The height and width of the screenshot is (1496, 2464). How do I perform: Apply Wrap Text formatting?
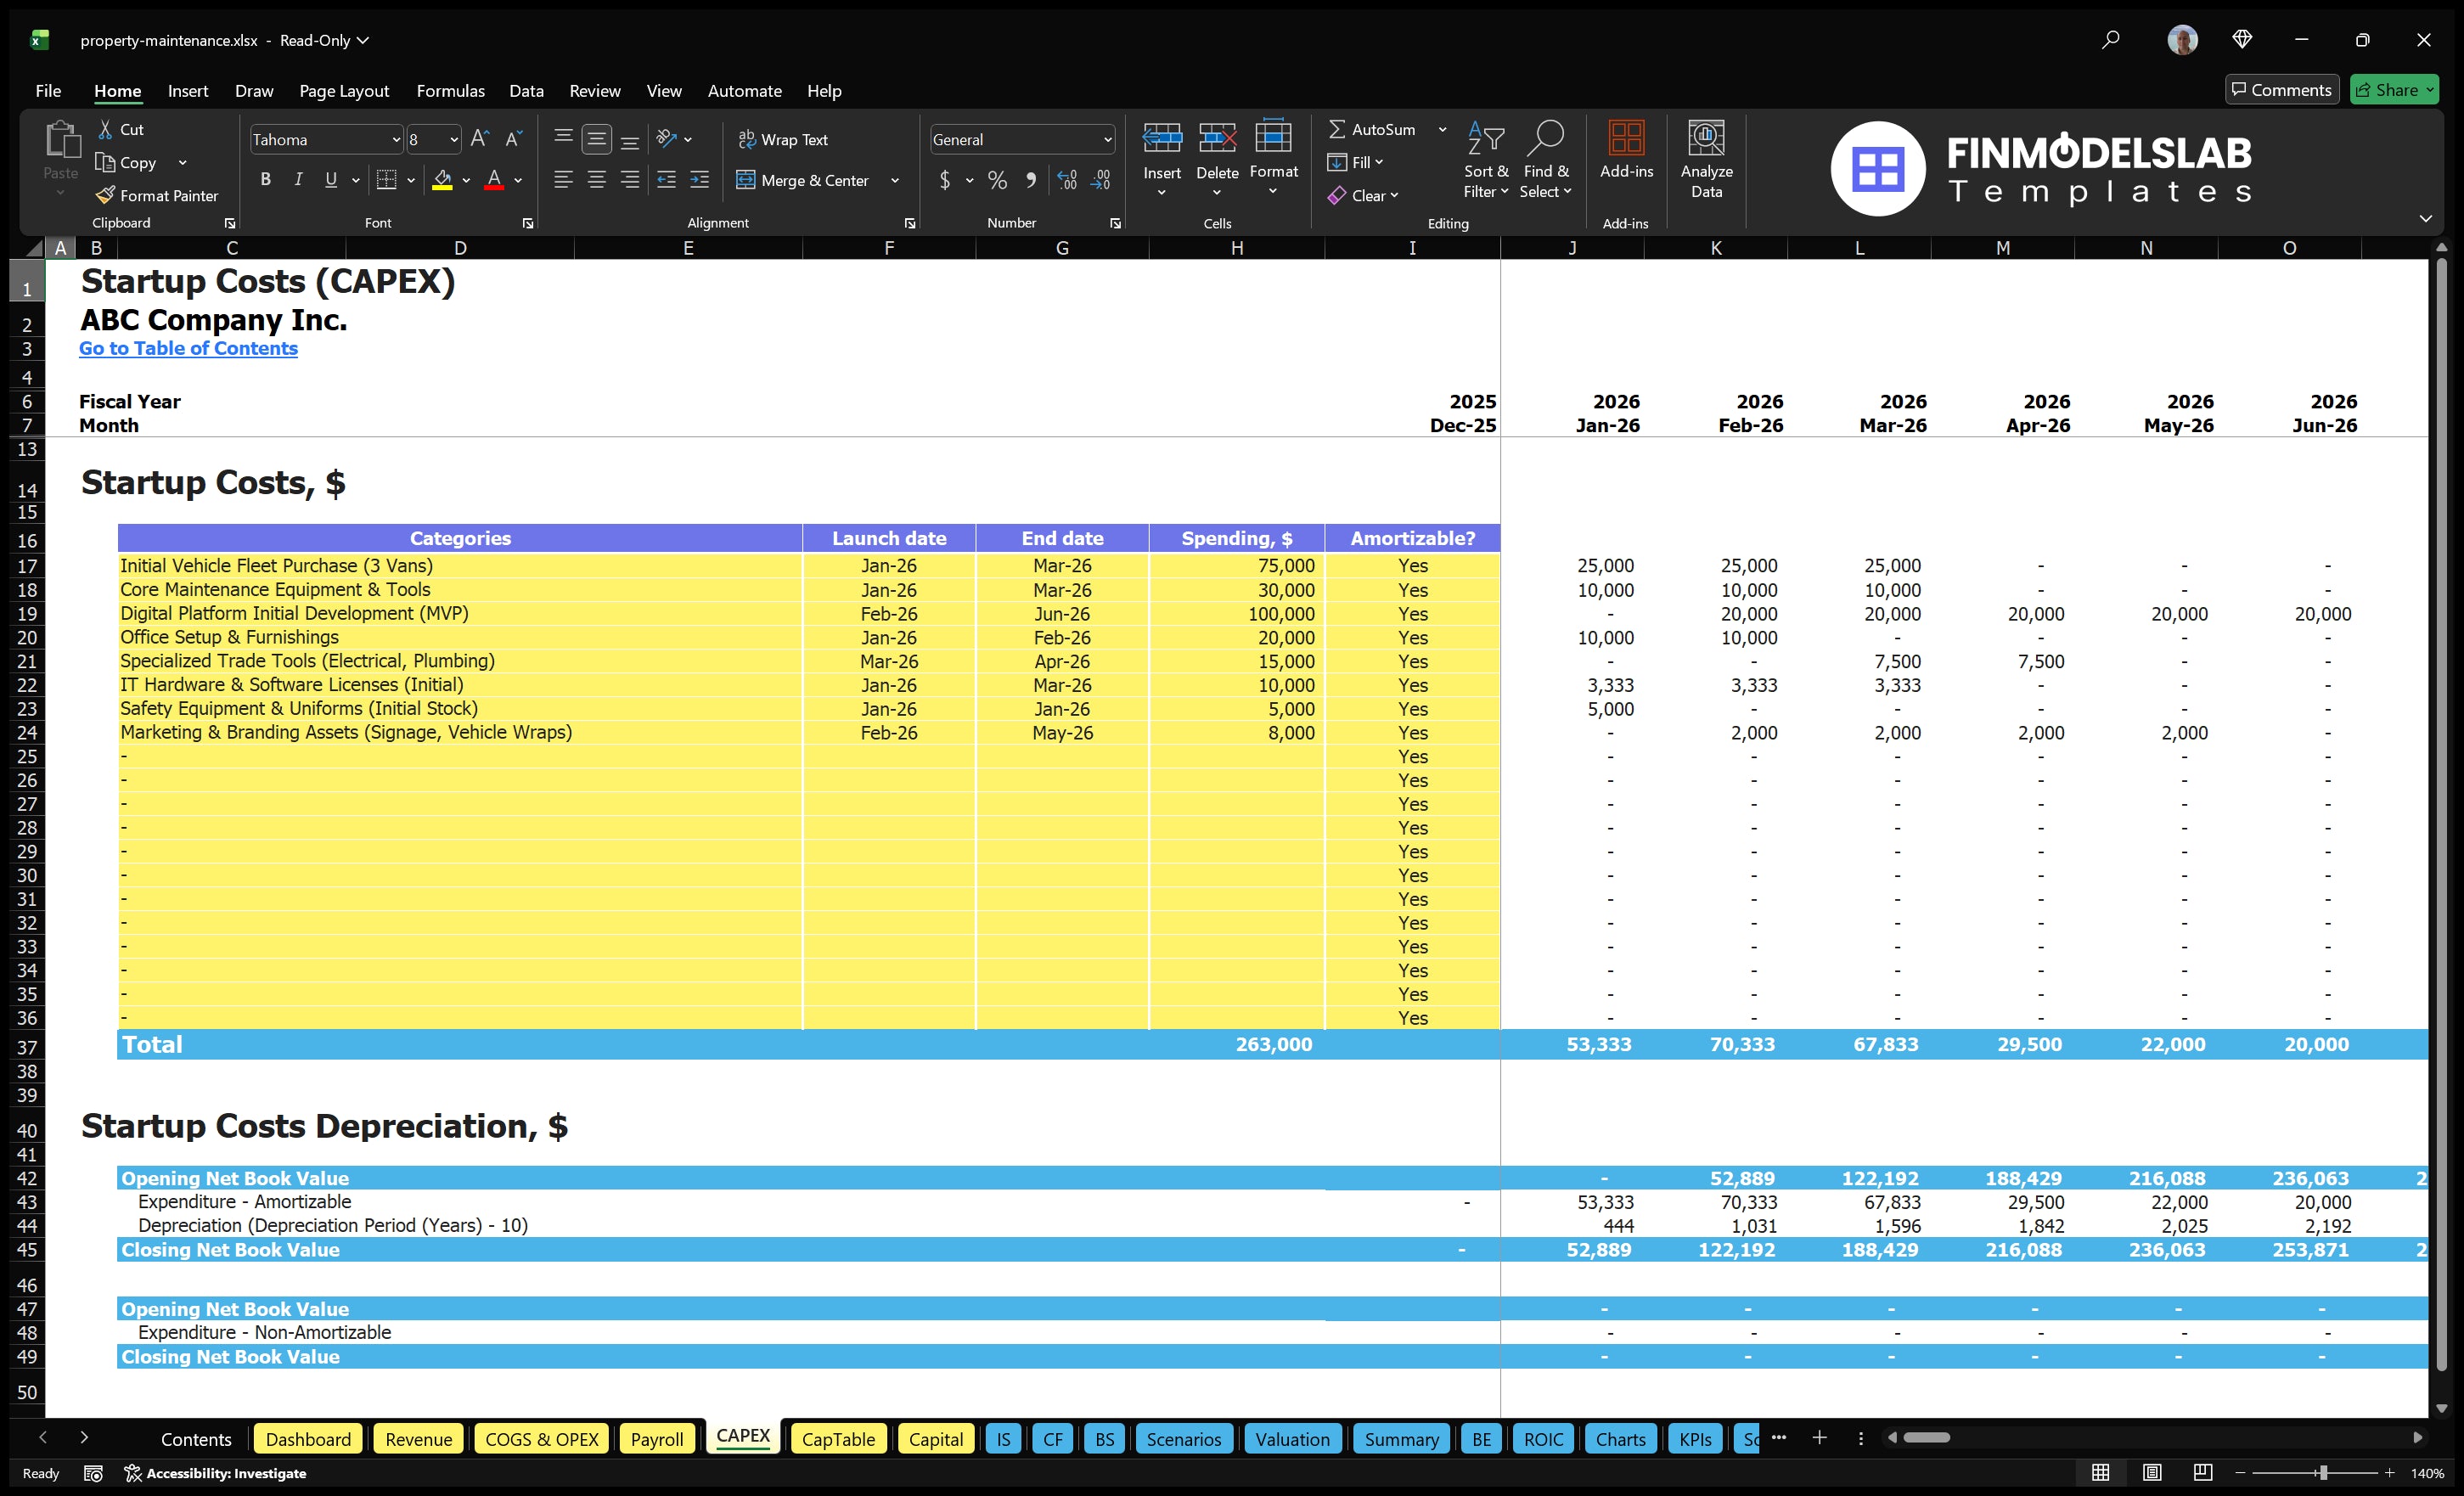coord(784,139)
